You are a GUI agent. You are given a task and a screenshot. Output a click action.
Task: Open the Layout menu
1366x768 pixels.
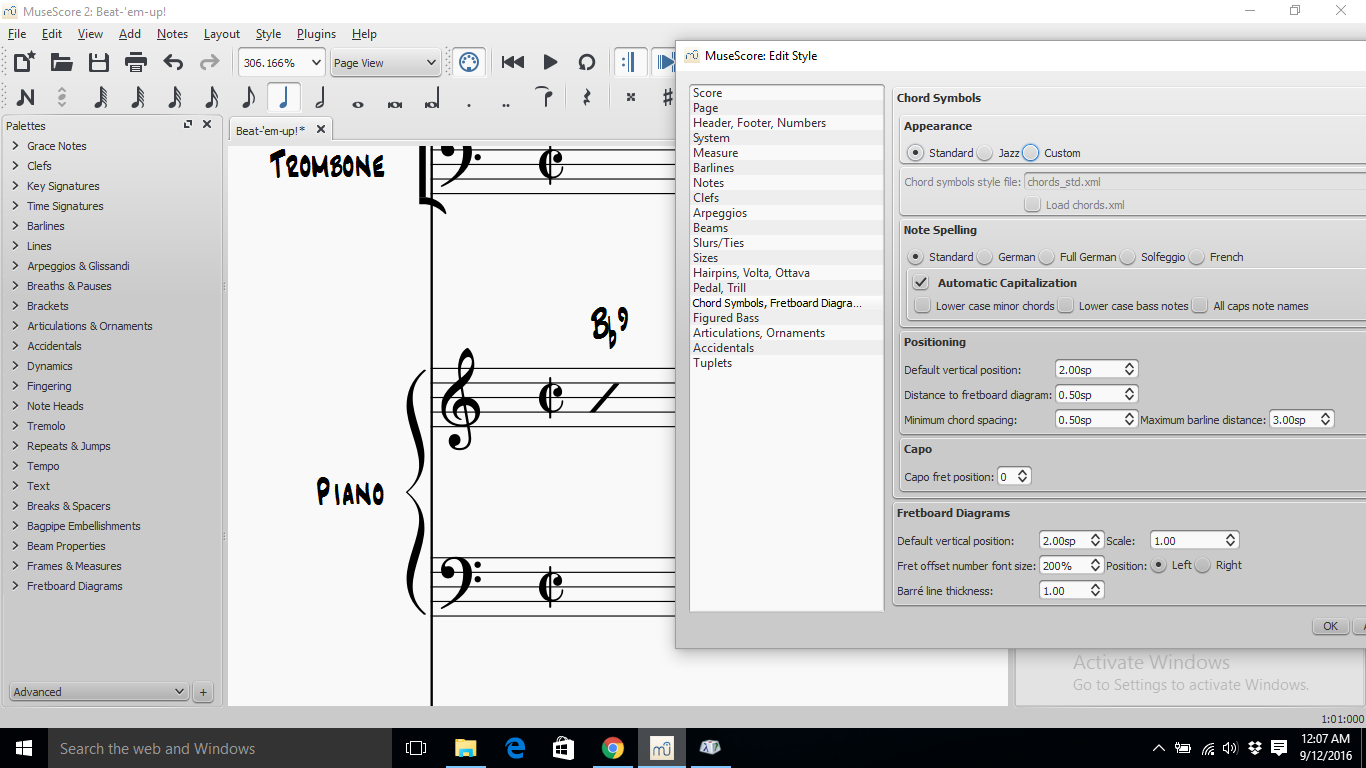coord(222,34)
